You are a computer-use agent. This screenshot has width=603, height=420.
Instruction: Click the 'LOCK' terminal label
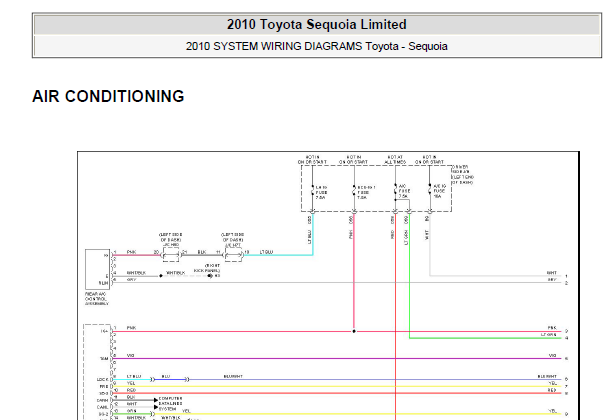click(x=102, y=379)
